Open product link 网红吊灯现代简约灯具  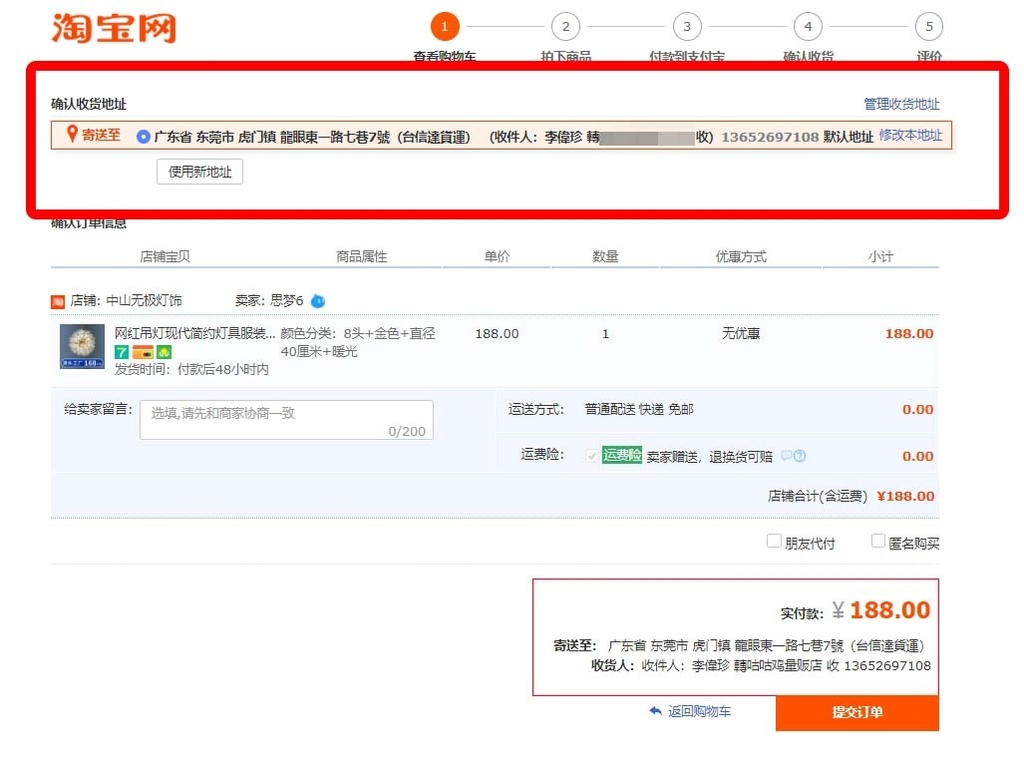195,333
